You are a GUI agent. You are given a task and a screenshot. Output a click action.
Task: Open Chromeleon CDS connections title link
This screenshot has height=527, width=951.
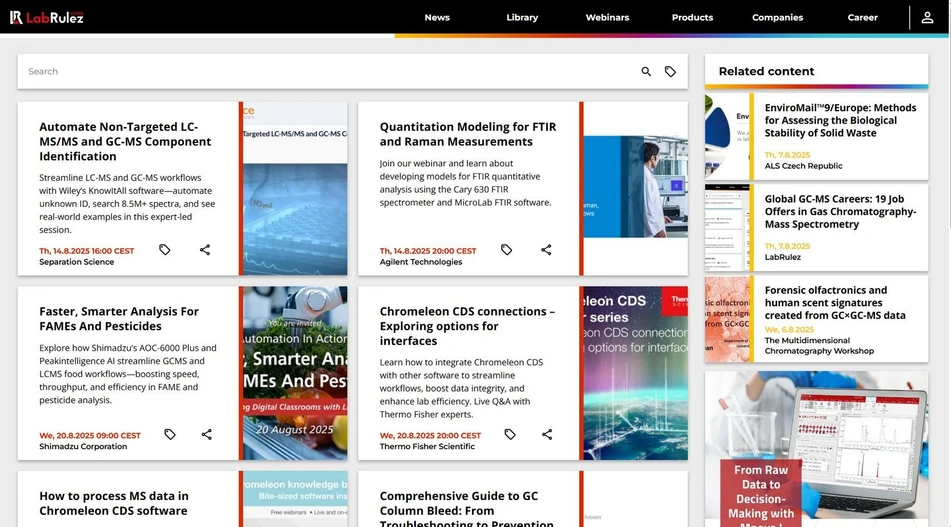click(467, 326)
